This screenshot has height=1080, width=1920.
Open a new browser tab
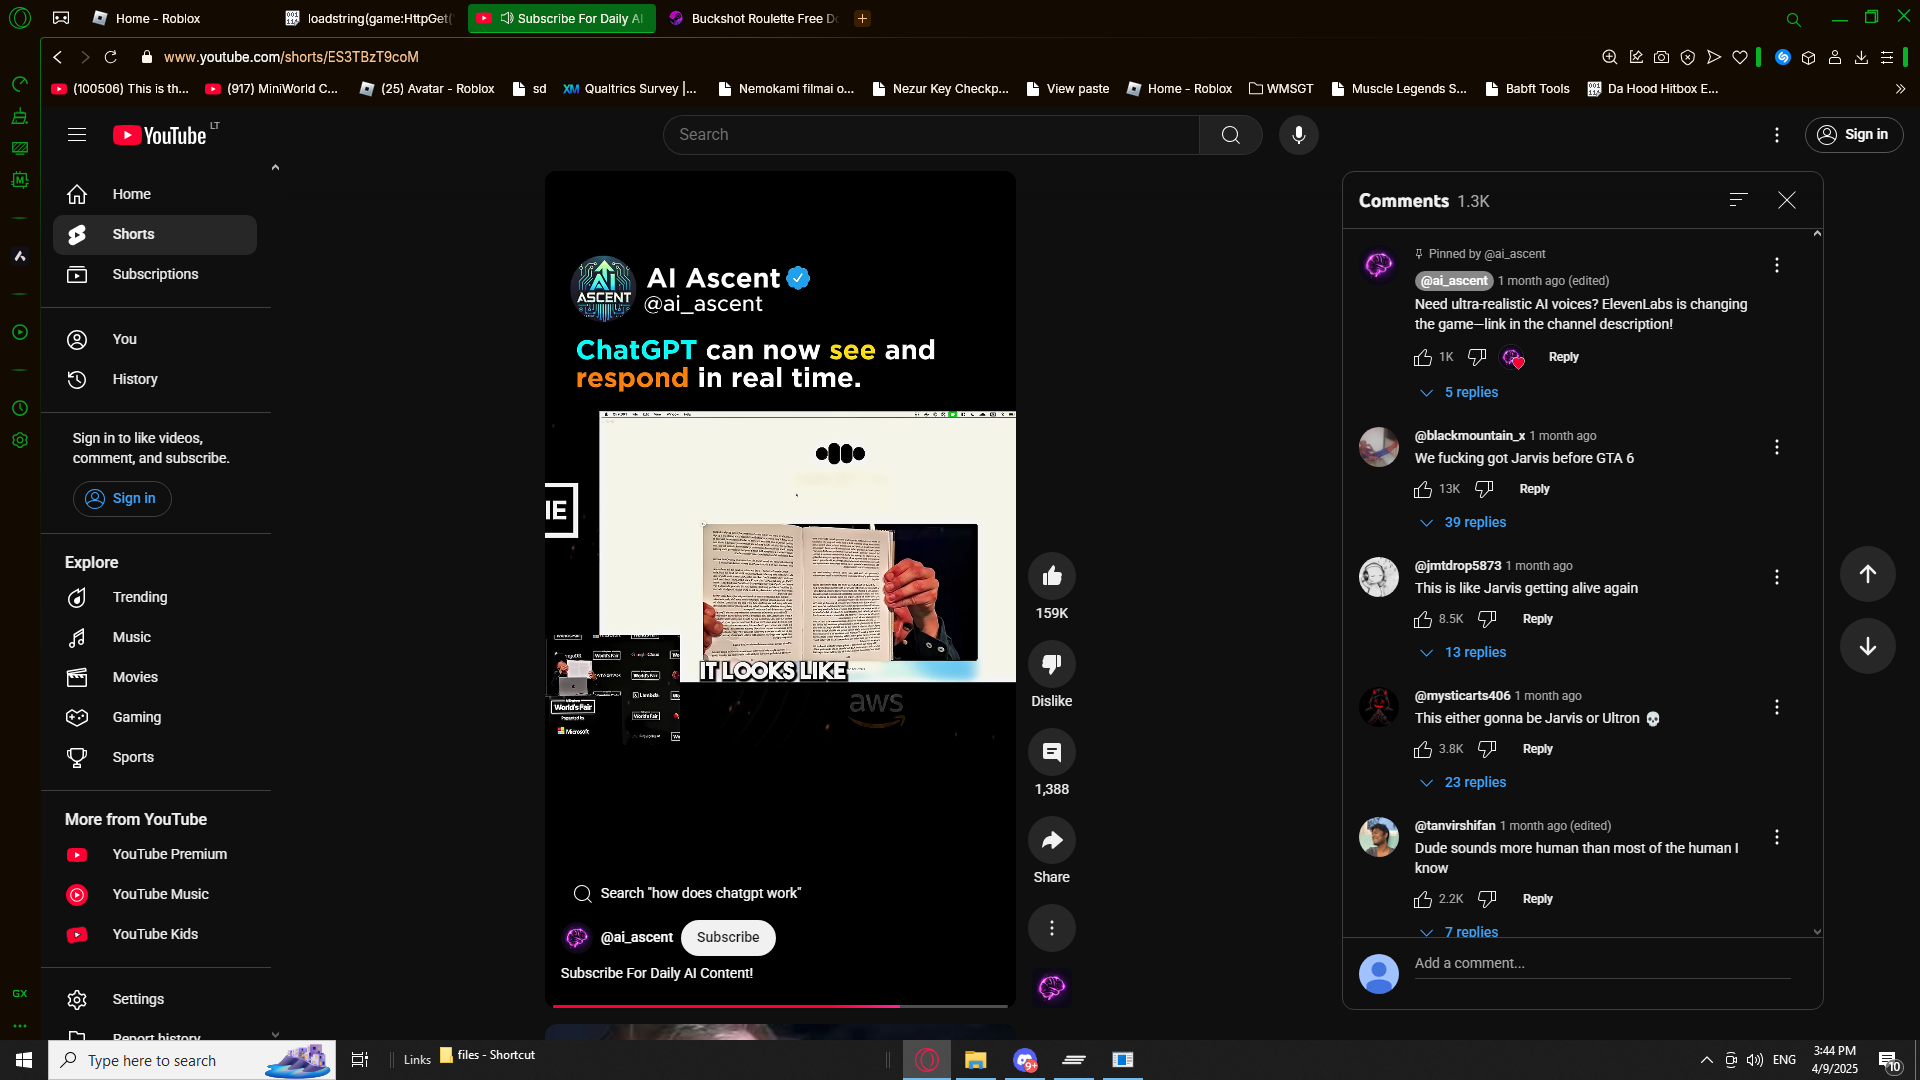(x=862, y=18)
